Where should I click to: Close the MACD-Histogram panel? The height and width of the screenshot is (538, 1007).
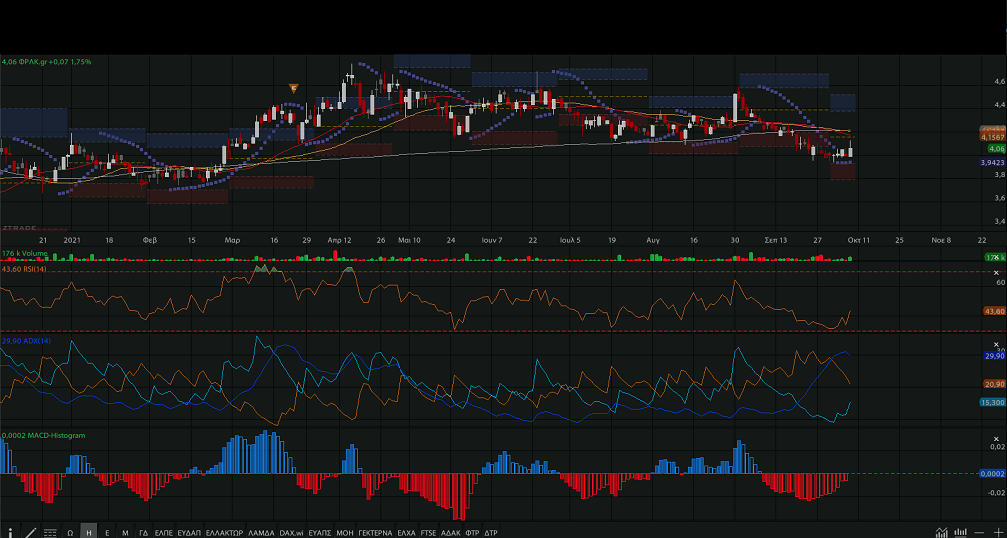(x=996, y=438)
